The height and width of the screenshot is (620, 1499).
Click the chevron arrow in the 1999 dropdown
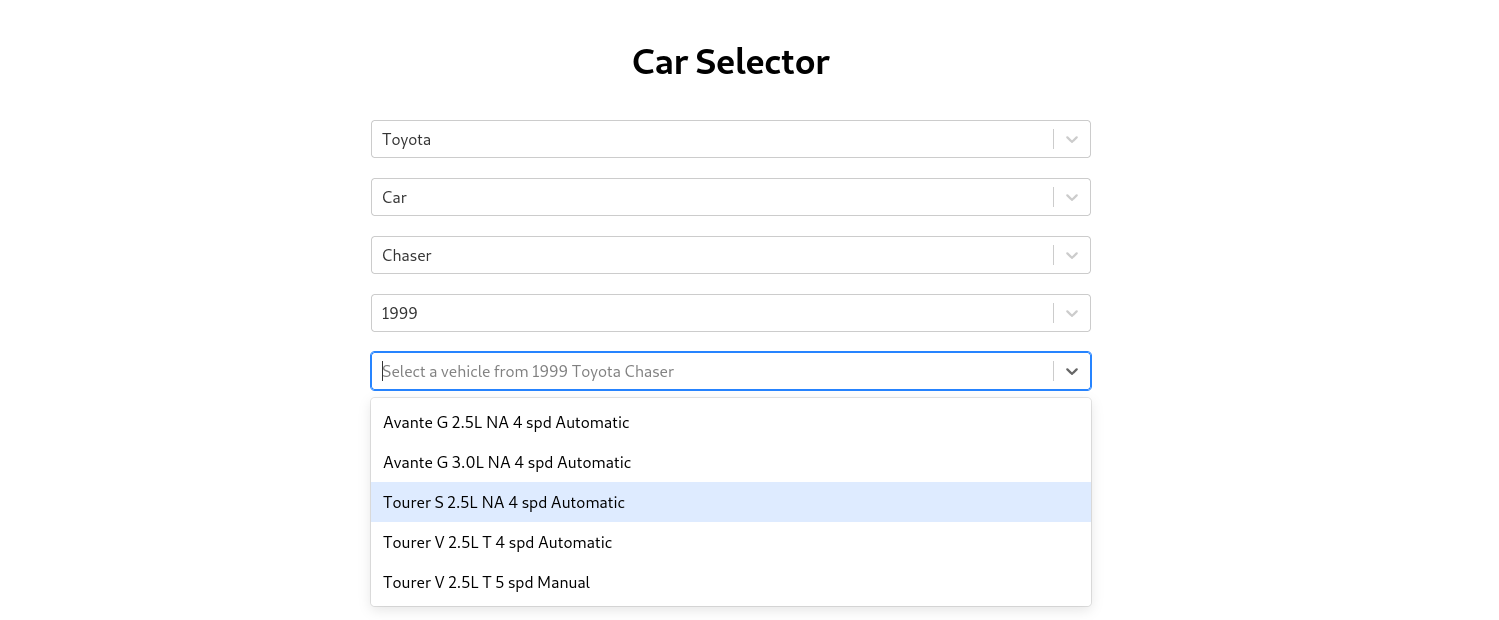pyautogui.click(x=1071, y=313)
